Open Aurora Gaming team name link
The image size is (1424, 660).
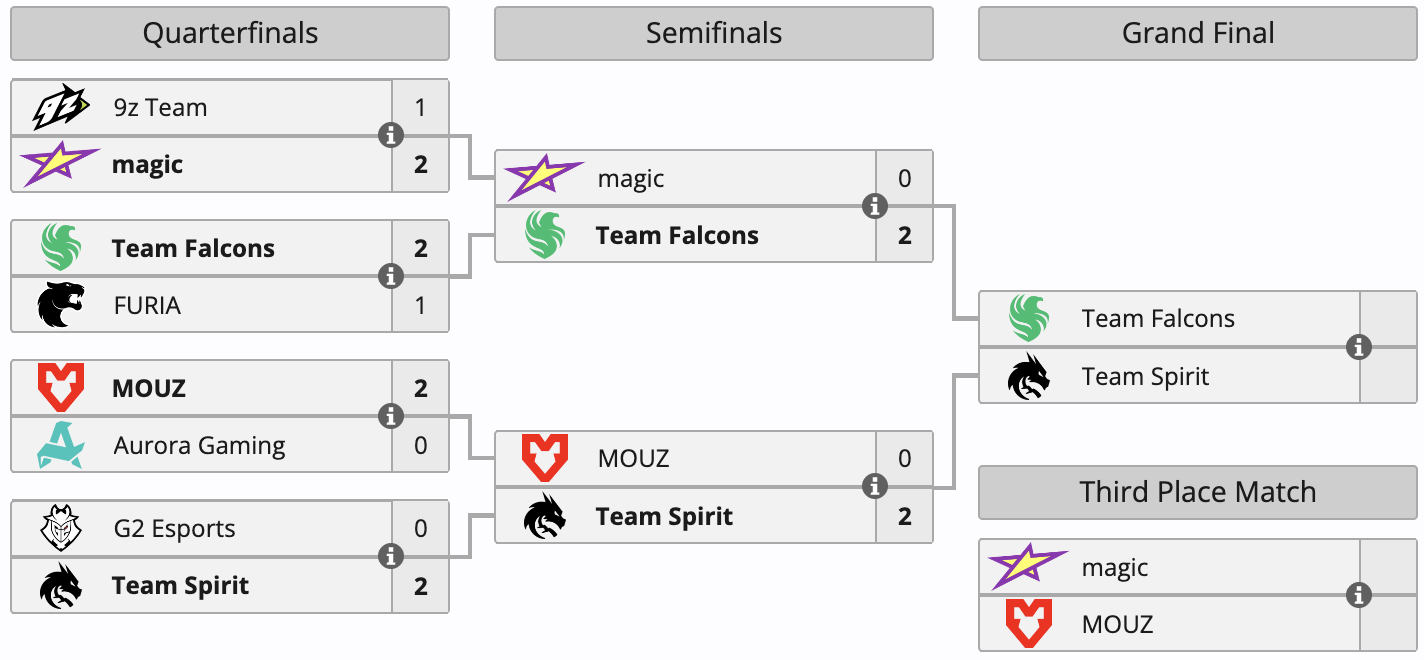click(x=199, y=446)
